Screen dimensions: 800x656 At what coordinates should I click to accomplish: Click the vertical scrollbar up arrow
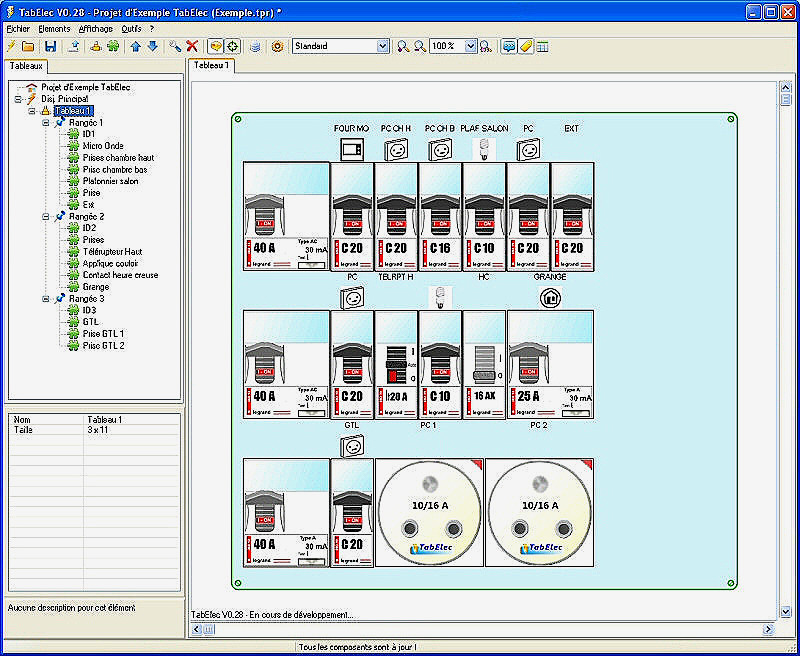785,87
